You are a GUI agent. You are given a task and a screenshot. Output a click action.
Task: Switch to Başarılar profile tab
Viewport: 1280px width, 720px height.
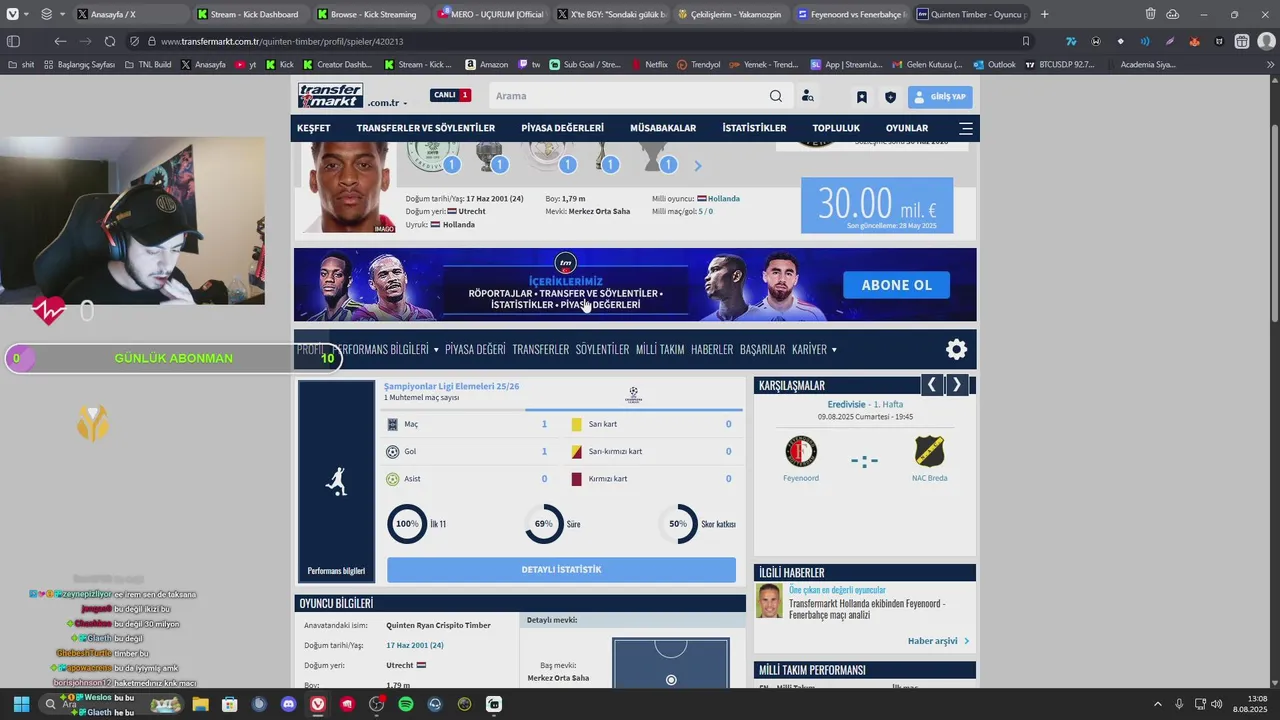[x=762, y=349]
